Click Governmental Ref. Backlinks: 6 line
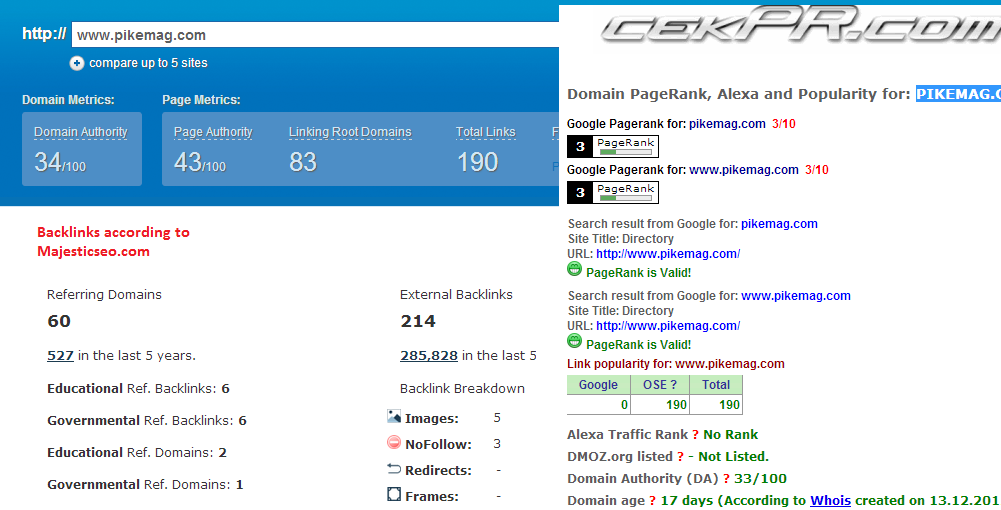Screen dimensions: 1001x510 147,421
